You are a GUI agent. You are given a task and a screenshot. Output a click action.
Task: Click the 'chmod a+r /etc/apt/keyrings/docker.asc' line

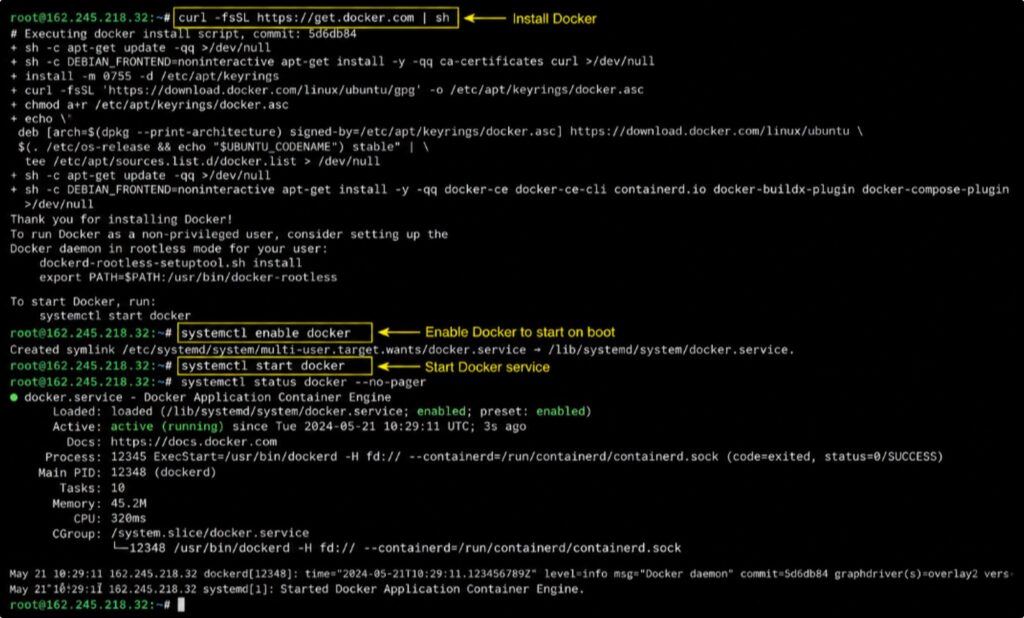click(x=149, y=105)
